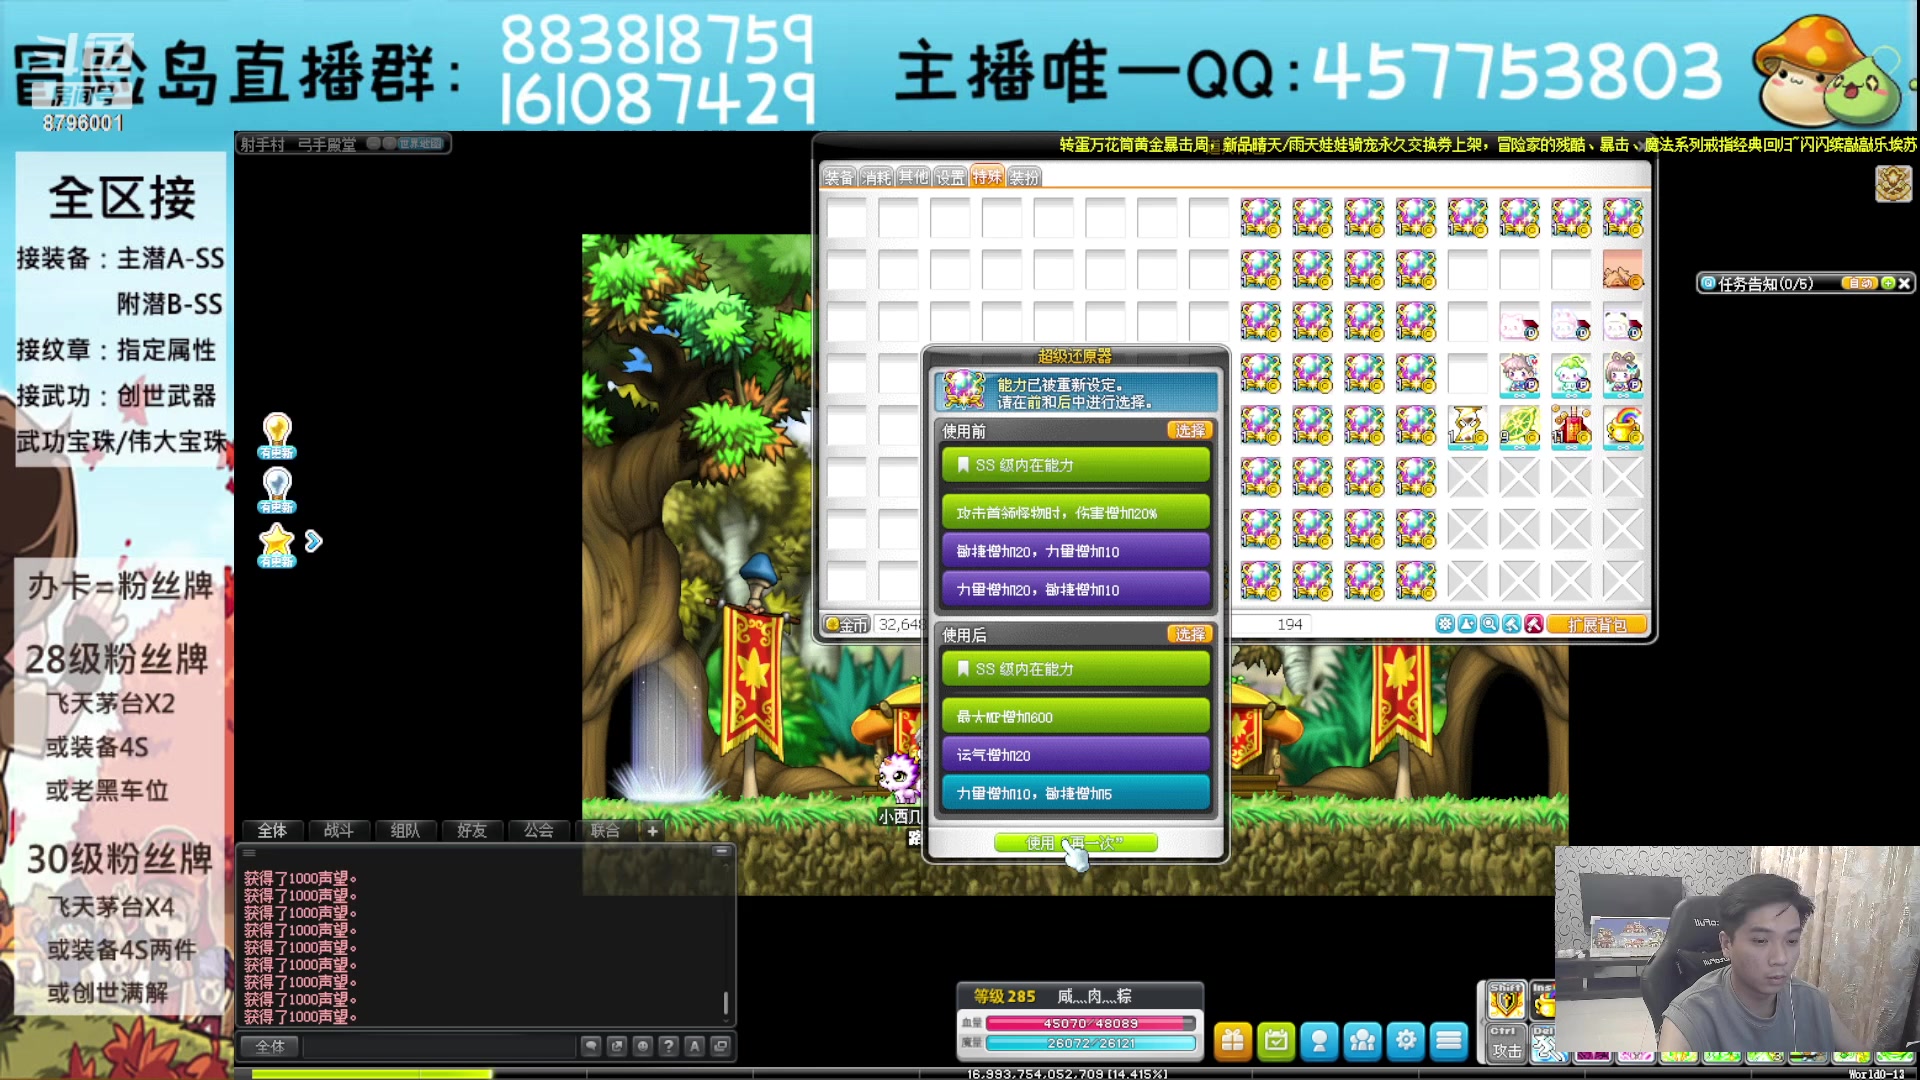This screenshot has height=1080, width=1920.
Task: Click the yellow lightbulb notifier icon
Action: click(277, 436)
